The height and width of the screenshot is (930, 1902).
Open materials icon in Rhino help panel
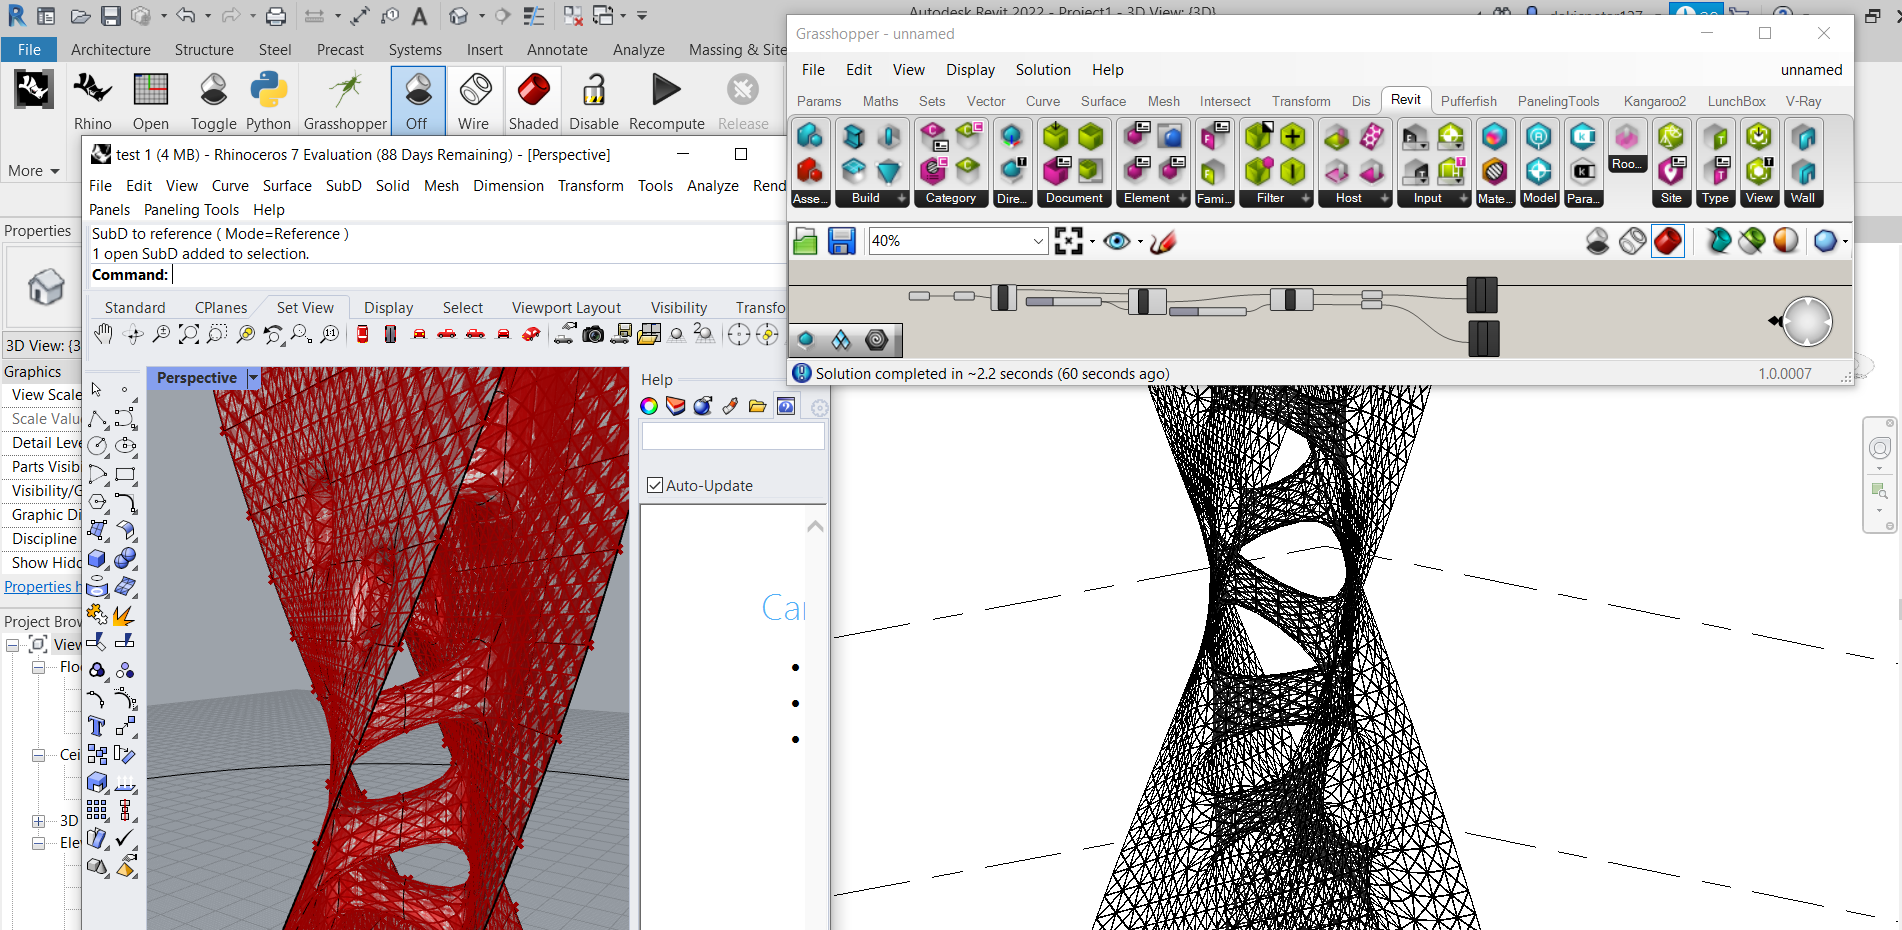point(703,406)
